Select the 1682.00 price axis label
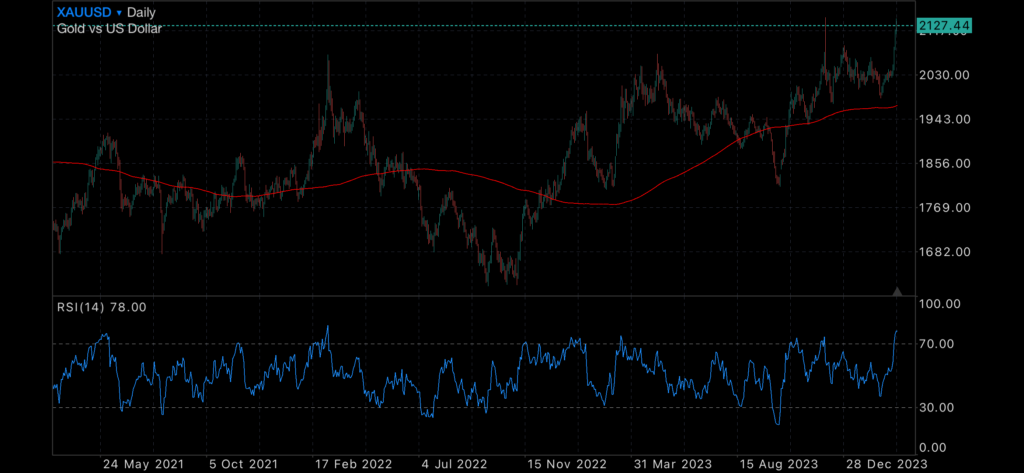 pyautogui.click(x=944, y=252)
